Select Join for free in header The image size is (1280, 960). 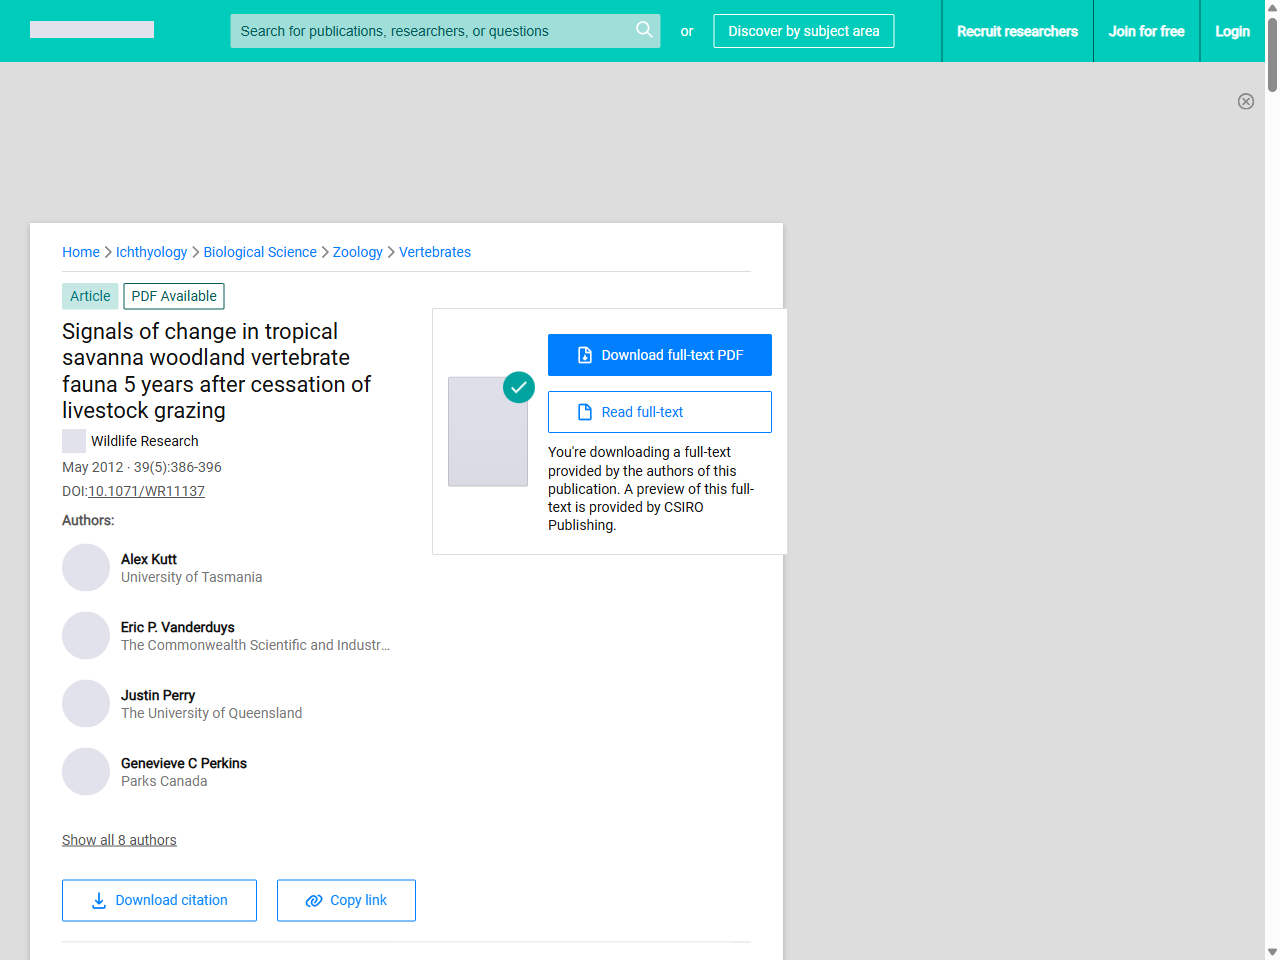pos(1146,31)
